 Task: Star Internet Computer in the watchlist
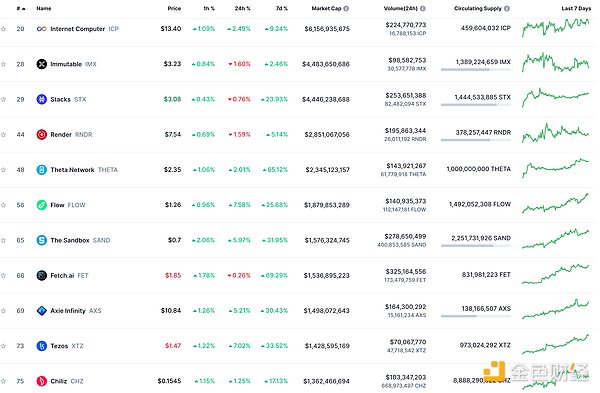click(3, 29)
